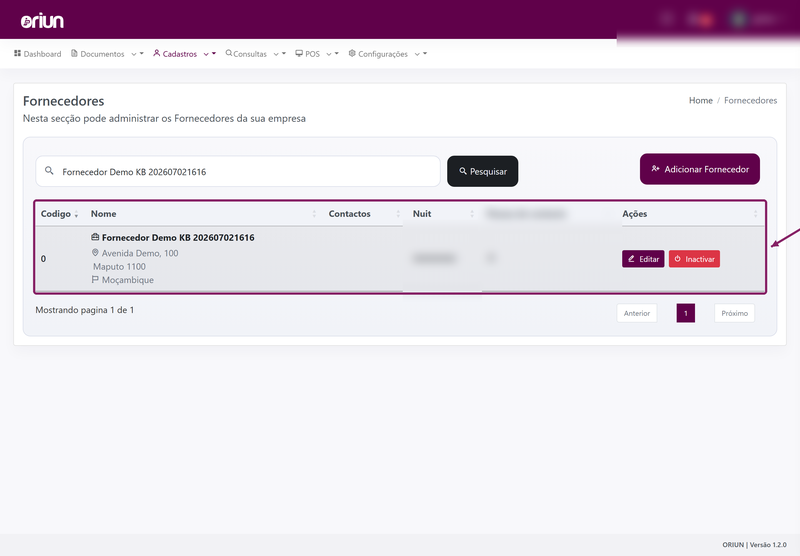Click the POS monitor icon
800x556 pixels.
299,53
